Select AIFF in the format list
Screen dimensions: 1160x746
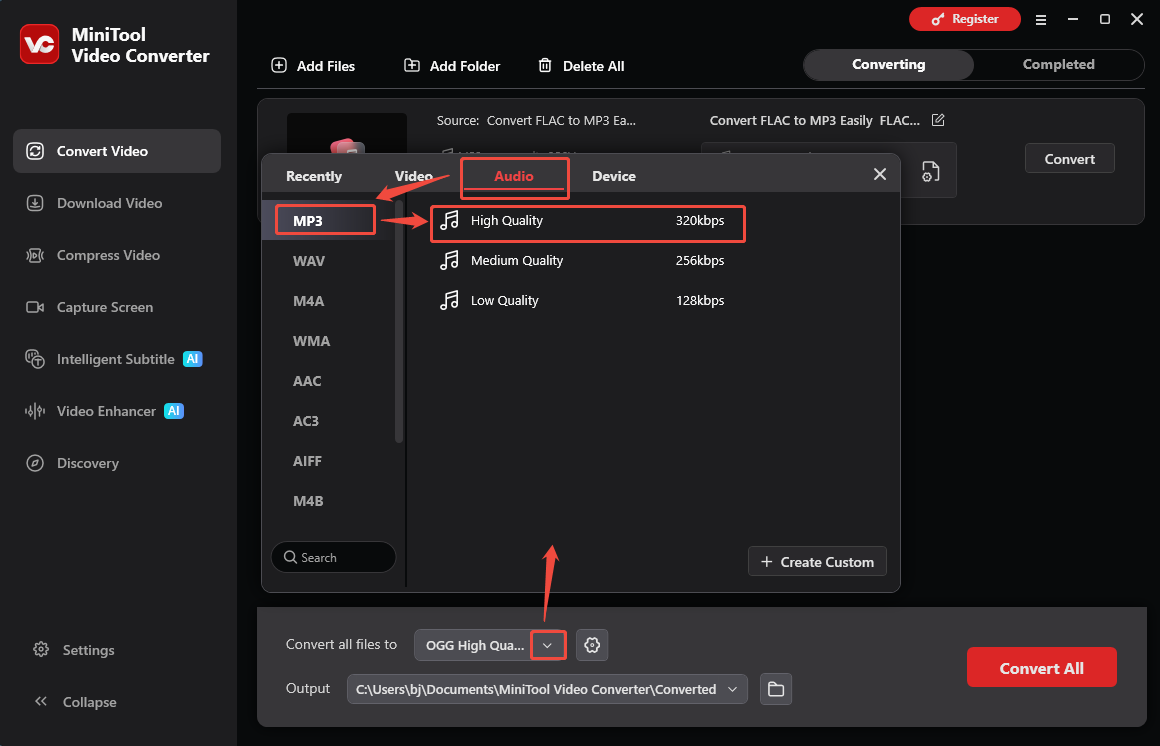tap(308, 460)
